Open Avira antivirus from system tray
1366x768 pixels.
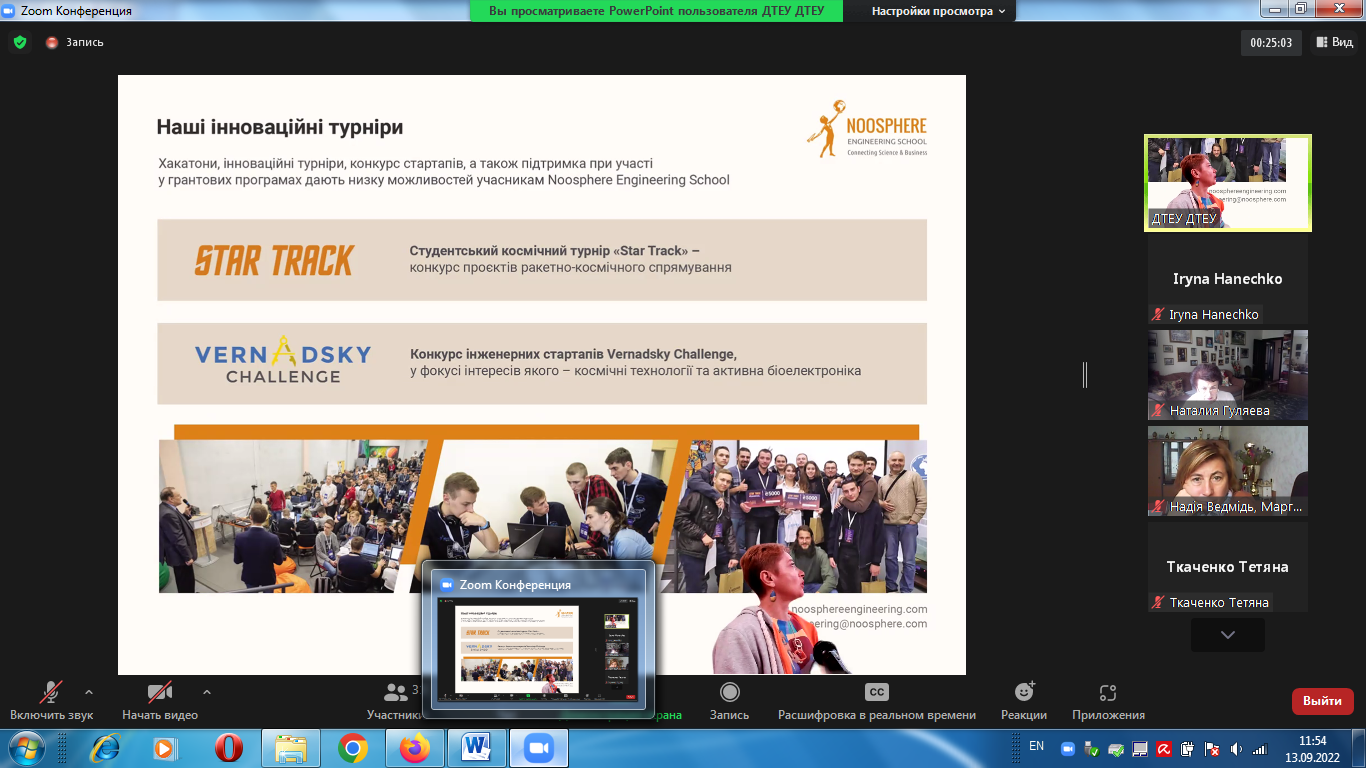tap(1163, 748)
